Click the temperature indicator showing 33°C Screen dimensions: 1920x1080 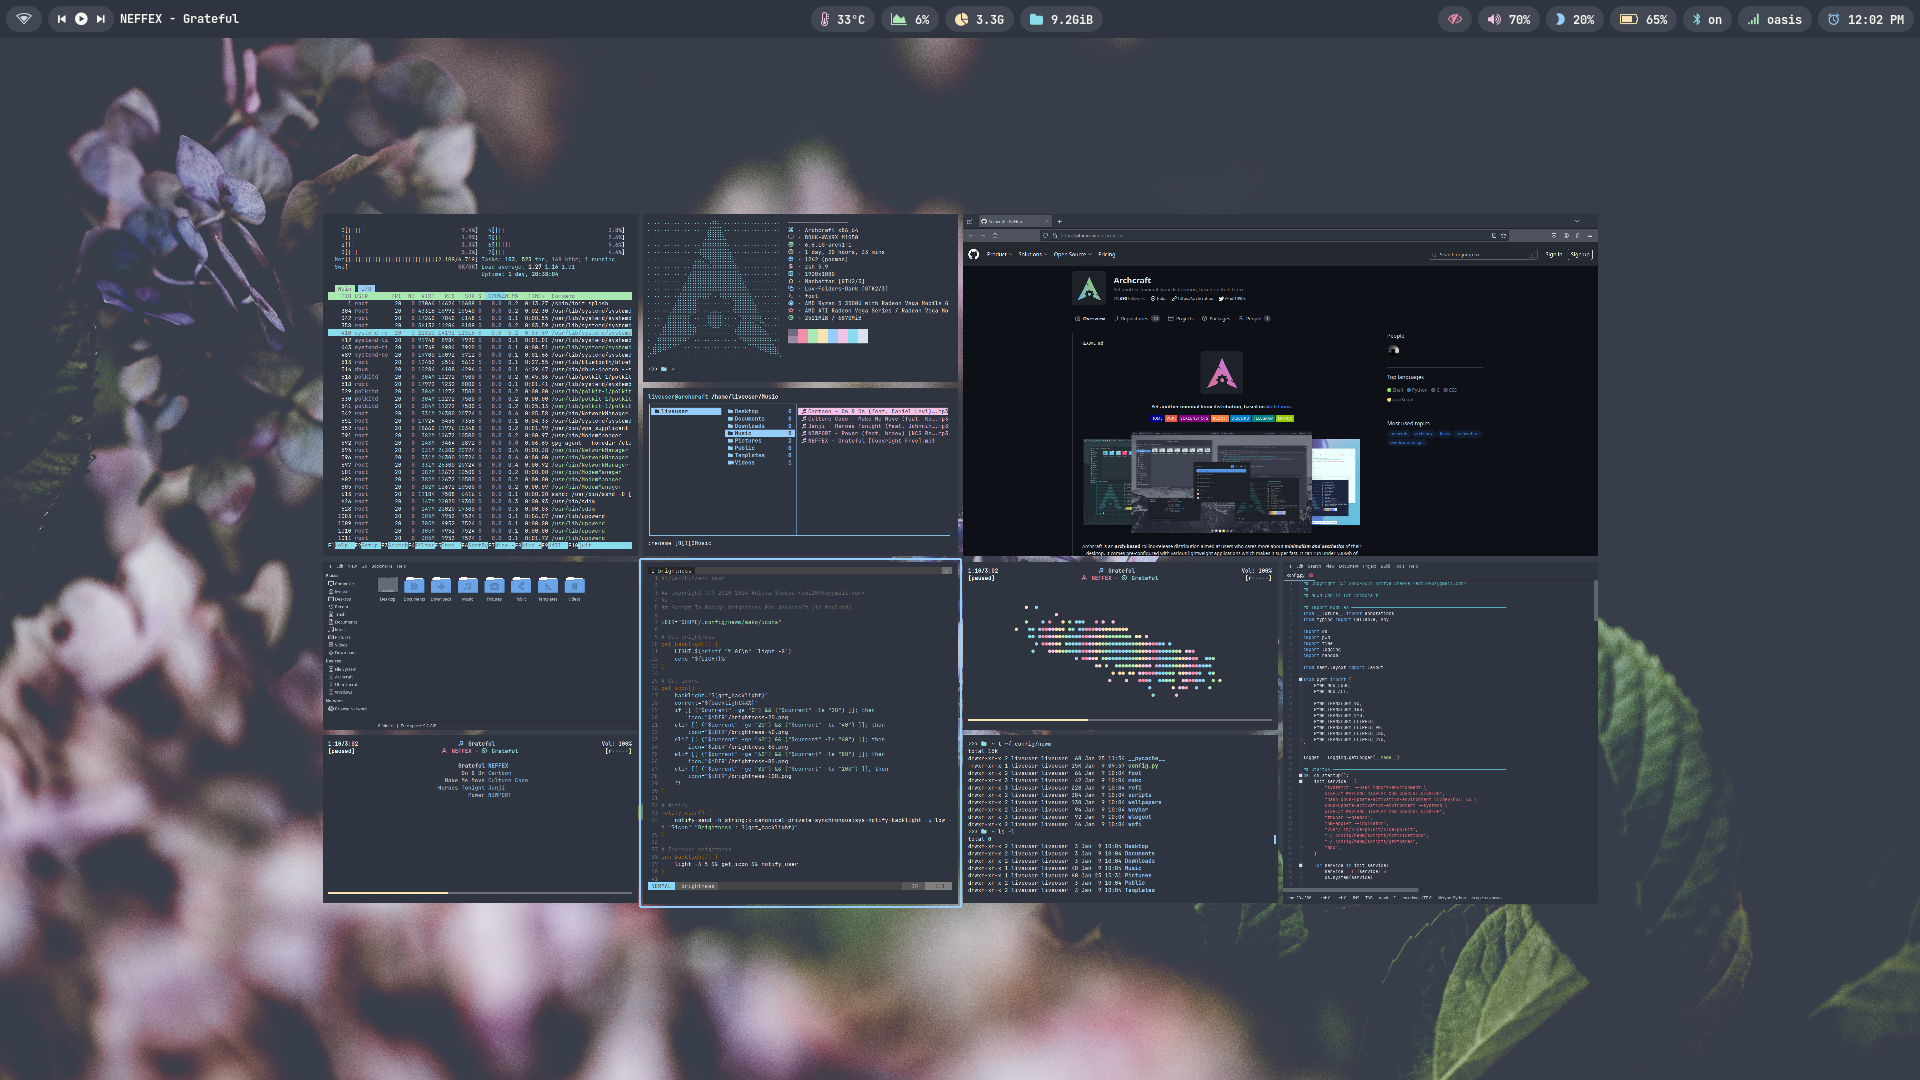click(x=841, y=19)
